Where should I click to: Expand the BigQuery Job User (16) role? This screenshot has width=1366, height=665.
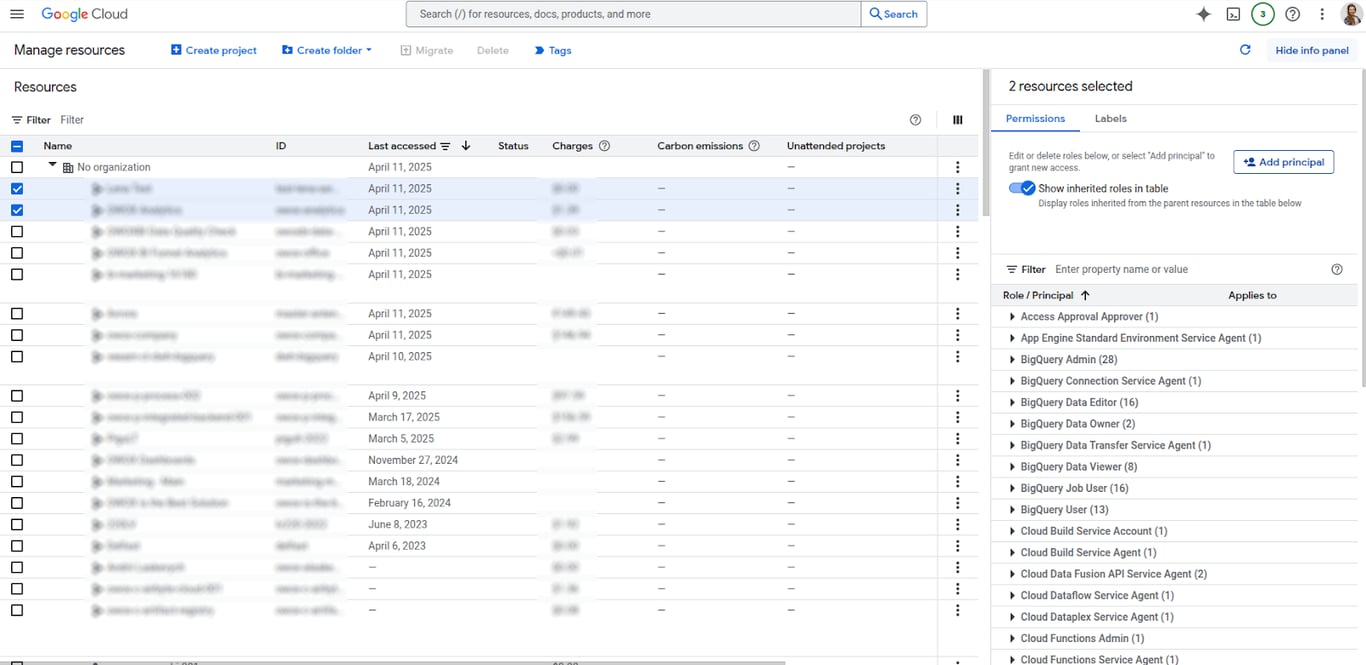1012,489
